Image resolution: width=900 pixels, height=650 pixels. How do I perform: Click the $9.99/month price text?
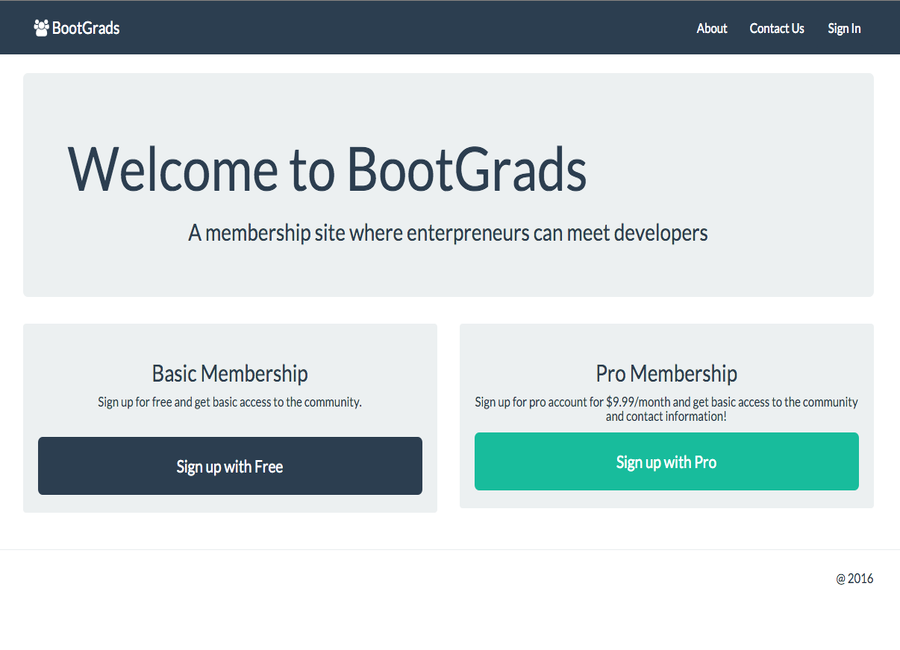[x=638, y=402]
